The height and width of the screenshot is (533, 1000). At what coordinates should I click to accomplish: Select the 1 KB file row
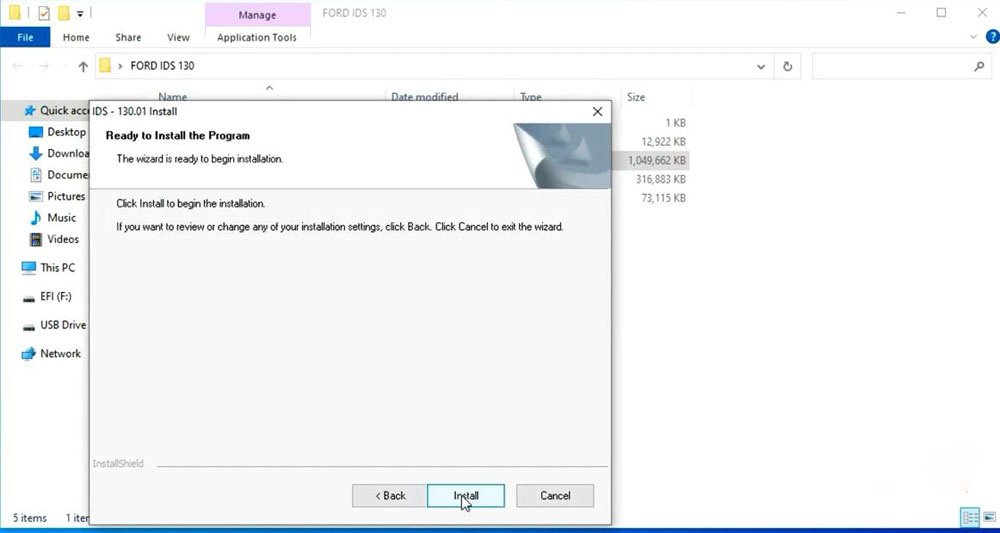[x=675, y=122]
